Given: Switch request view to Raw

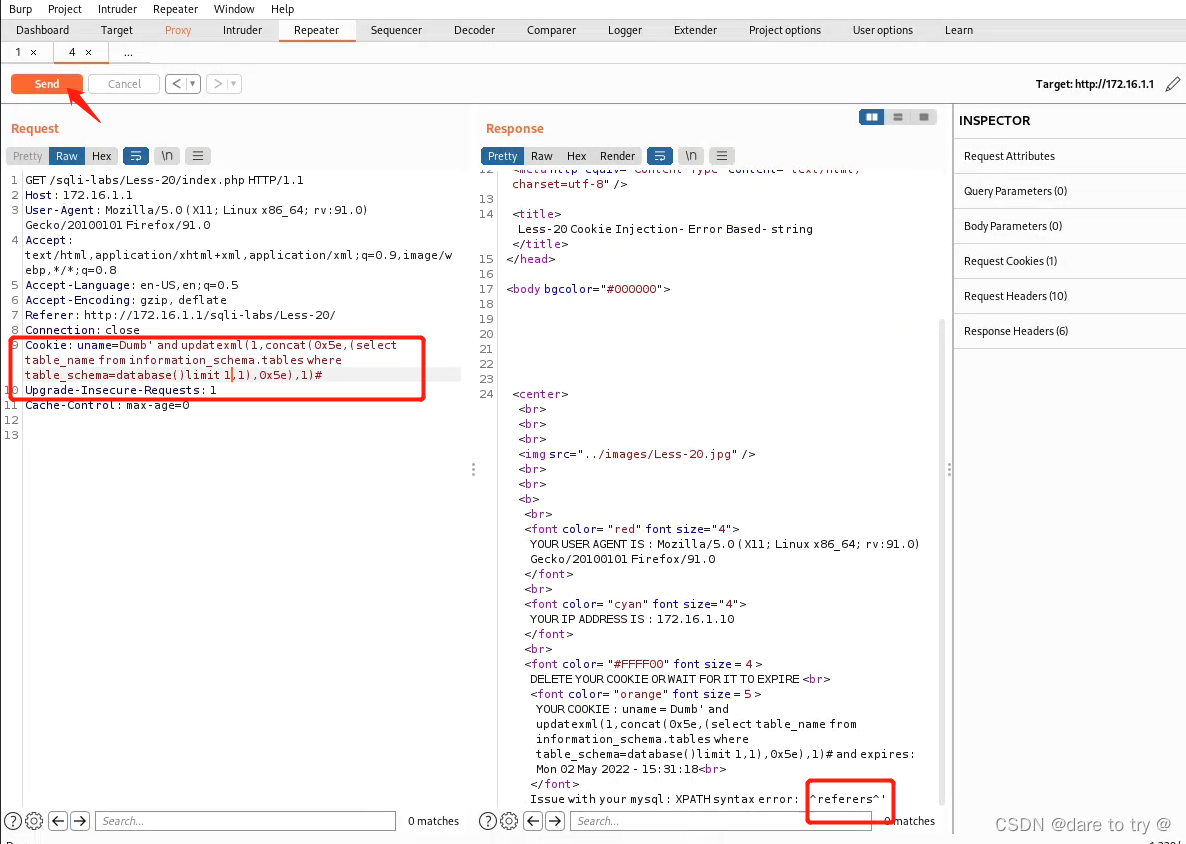Looking at the screenshot, I should [x=67, y=156].
